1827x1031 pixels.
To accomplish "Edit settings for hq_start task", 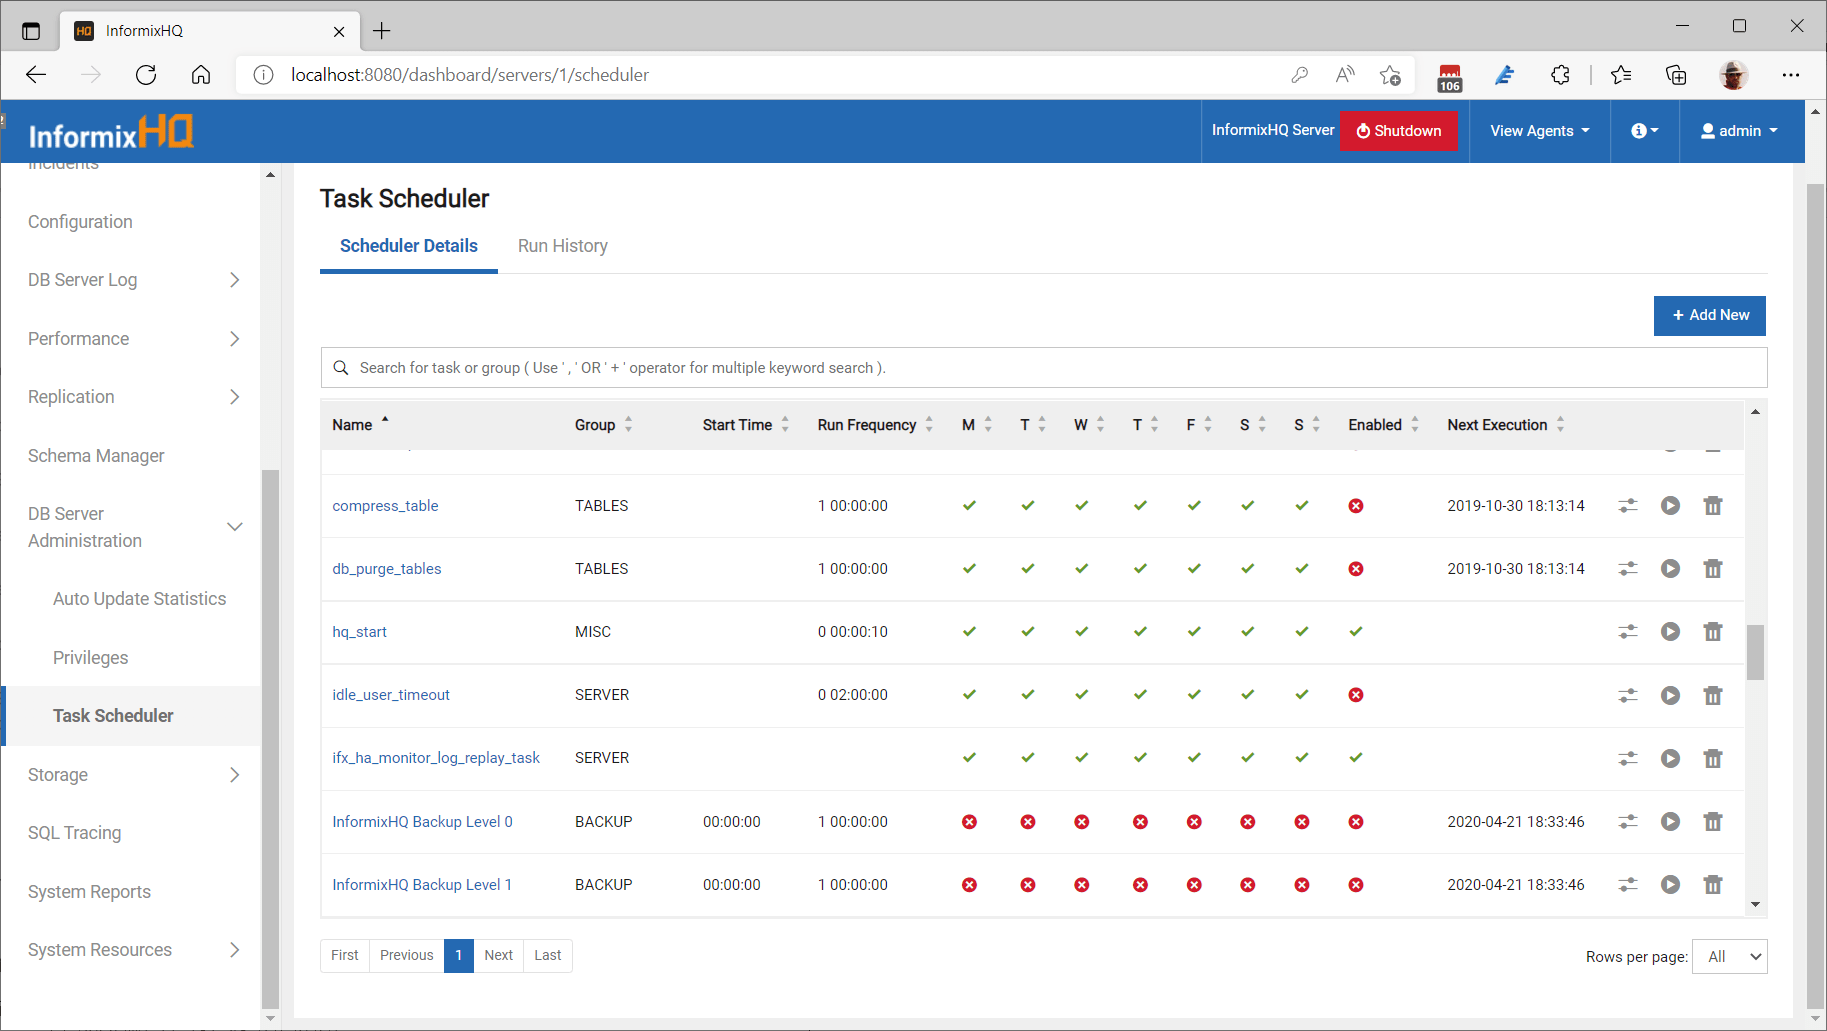I will (1628, 632).
